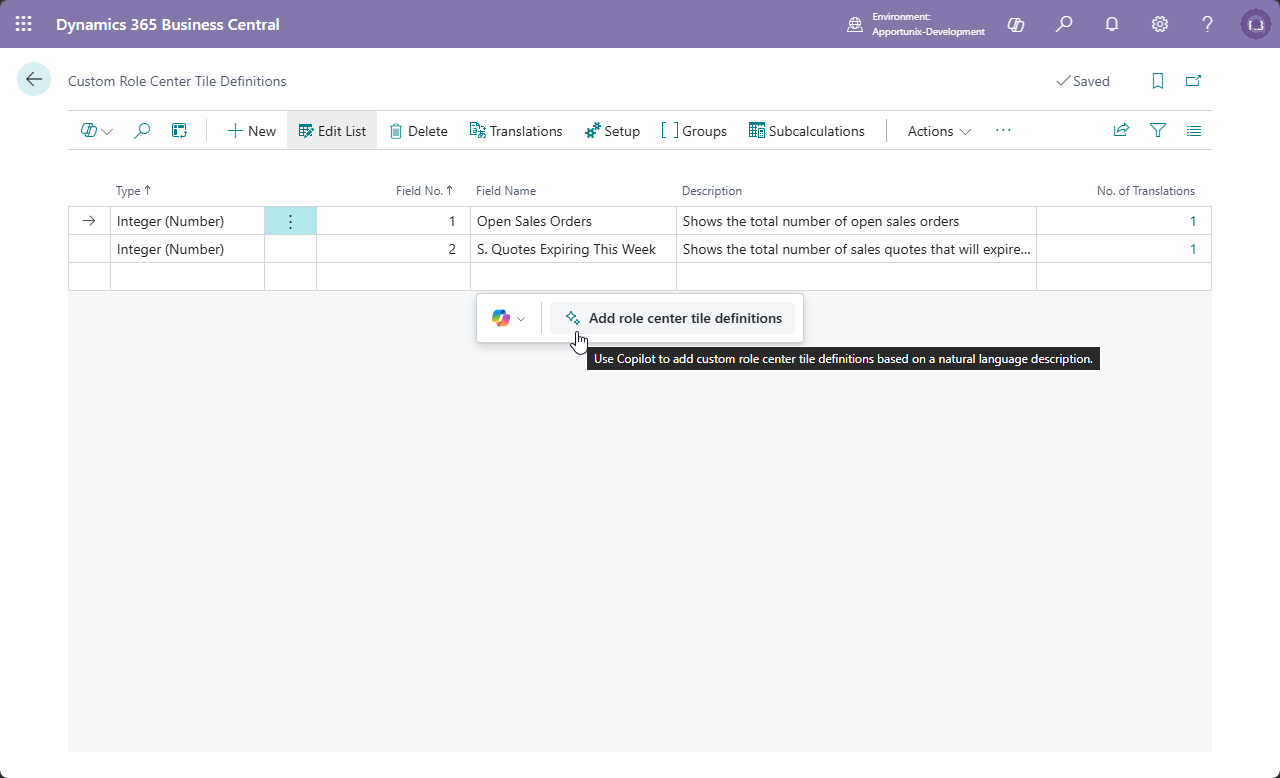1280x778 pixels.
Task: Share the list via share icon
Action: (x=1121, y=130)
